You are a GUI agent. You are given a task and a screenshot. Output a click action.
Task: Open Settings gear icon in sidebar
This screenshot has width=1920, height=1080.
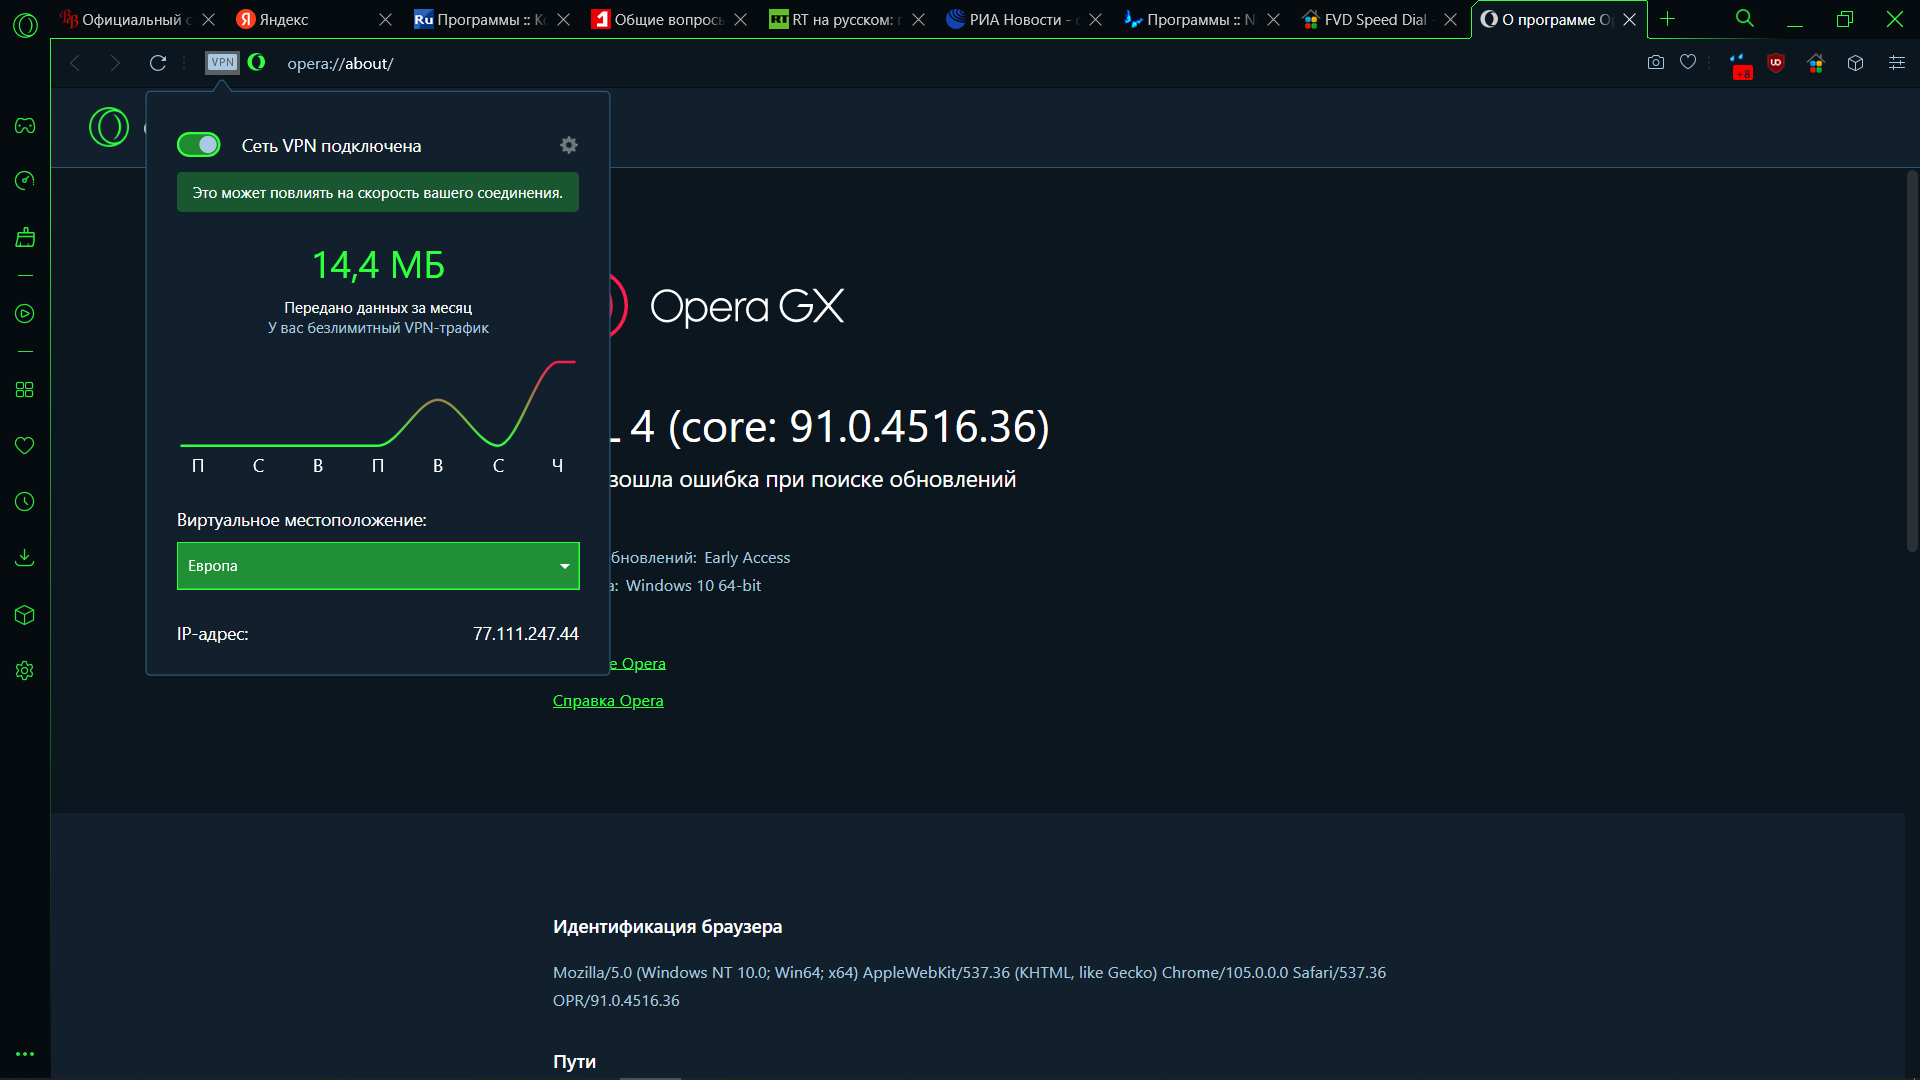pyautogui.click(x=25, y=671)
